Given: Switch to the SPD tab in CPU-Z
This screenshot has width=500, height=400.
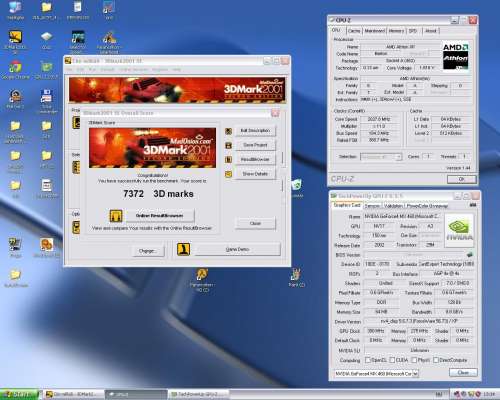Looking at the screenshot, I should point(413,31).
